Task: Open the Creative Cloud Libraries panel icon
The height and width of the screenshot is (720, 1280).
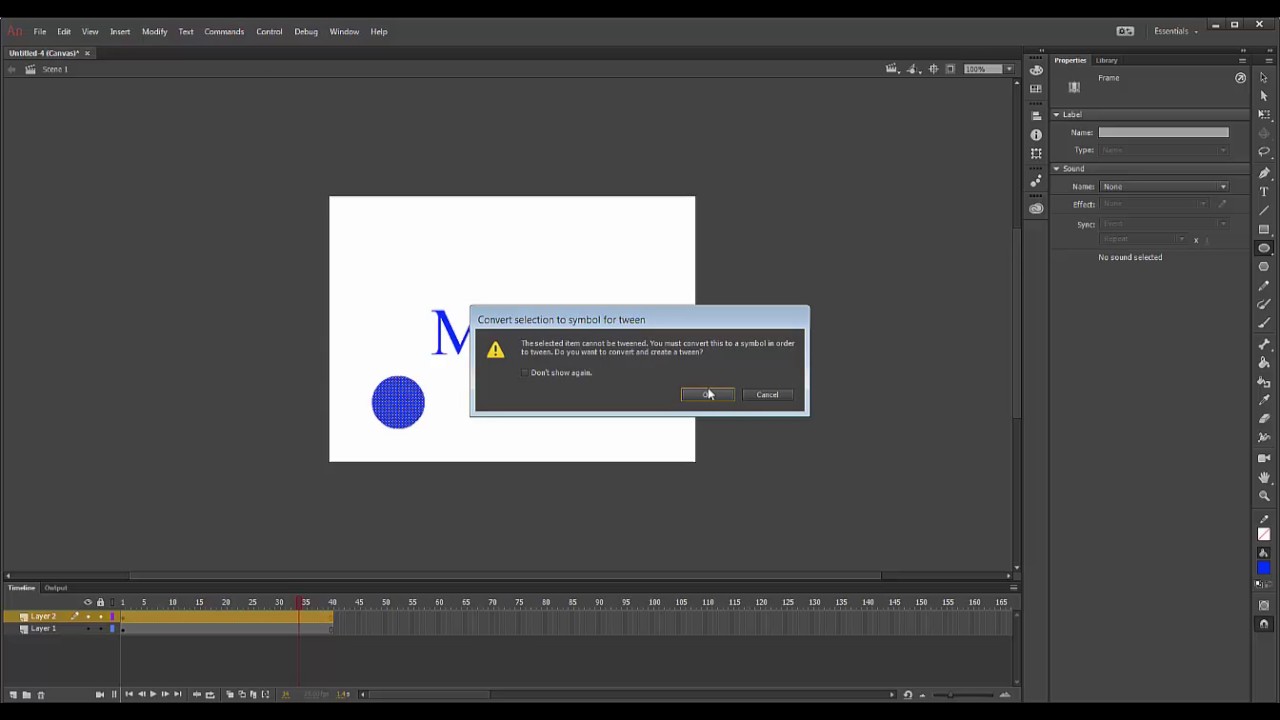Action: [x=1036, y=208]
